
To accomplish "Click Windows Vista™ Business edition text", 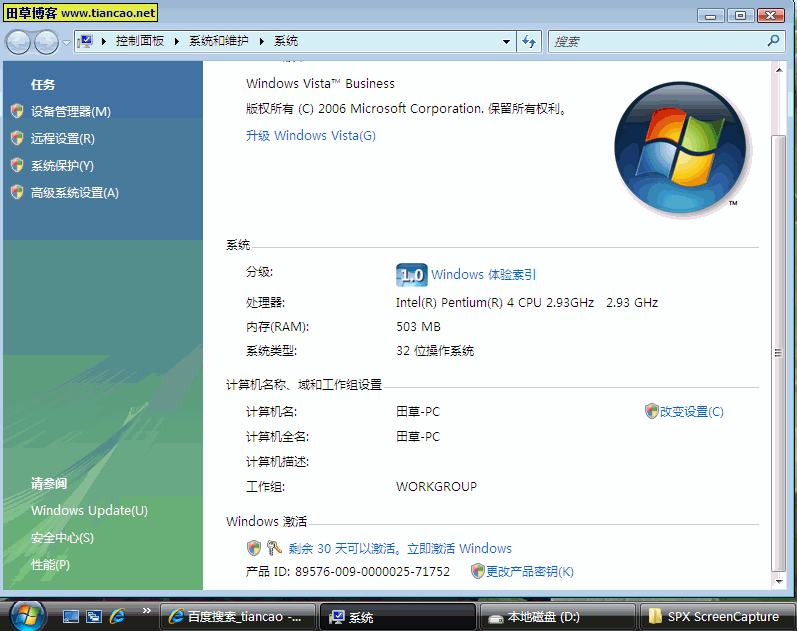I will [x=320, y=83].
